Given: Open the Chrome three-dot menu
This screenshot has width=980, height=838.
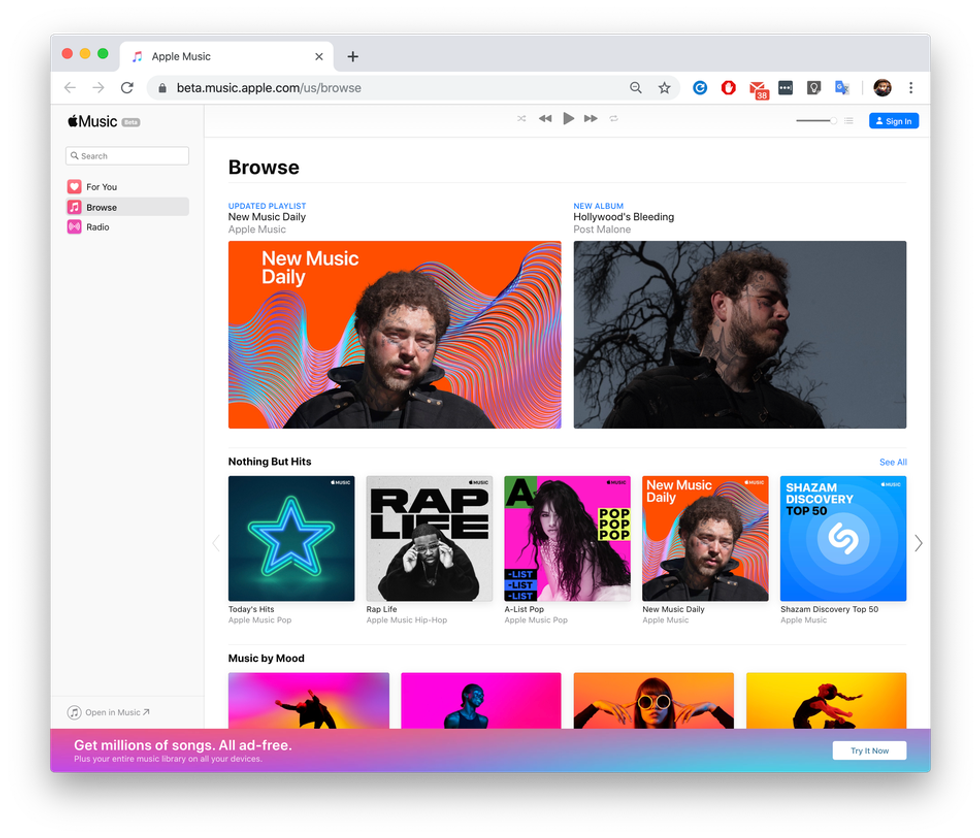Looking at the screenshot, I should (910, 88).
